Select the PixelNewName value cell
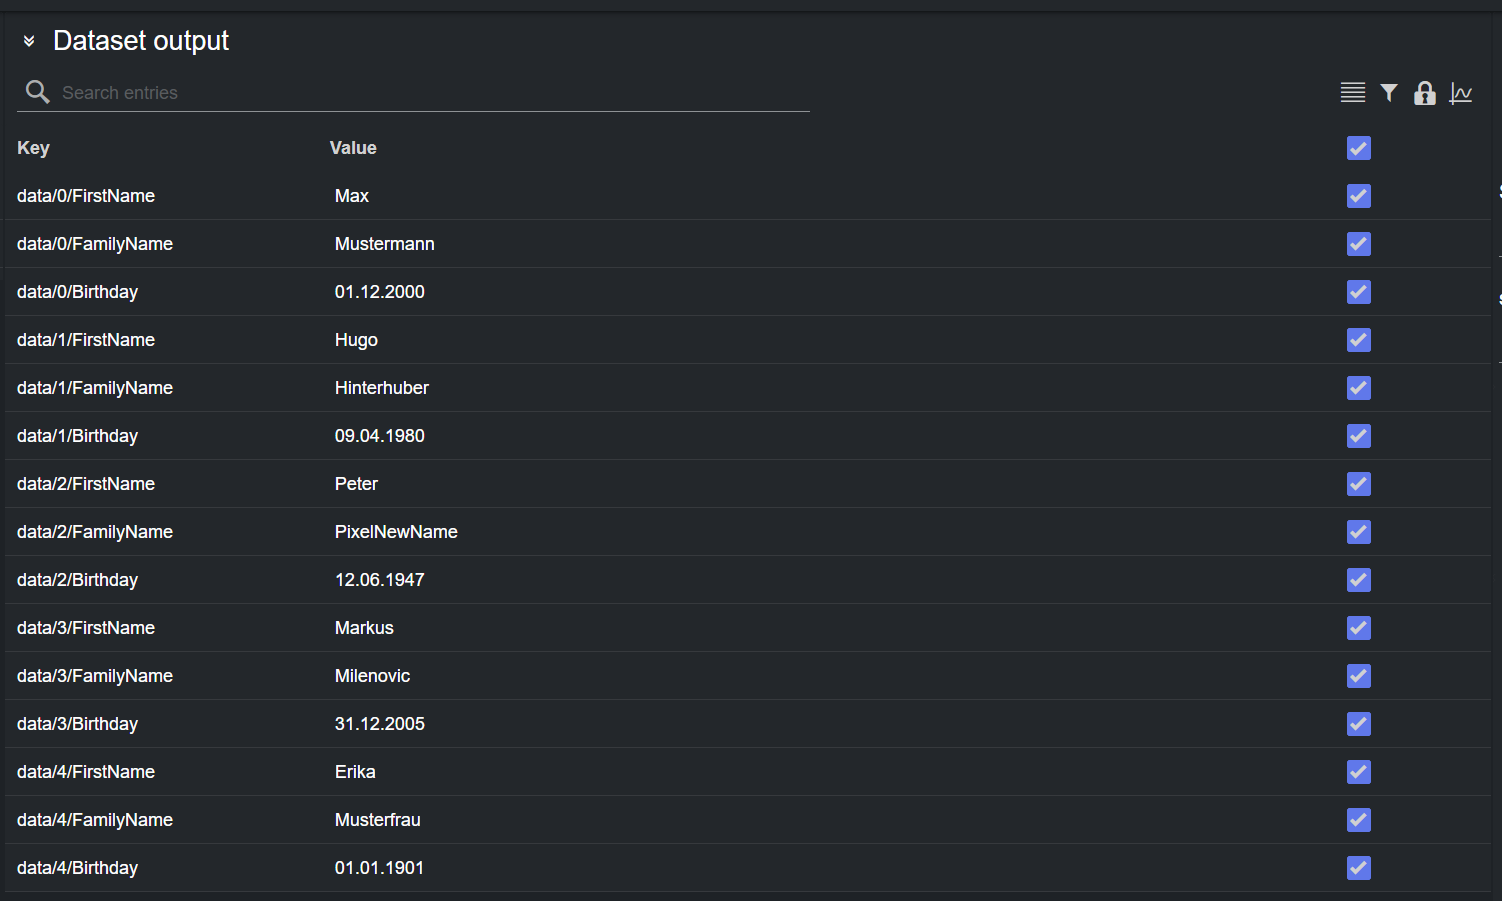1502x901 pixels. pyautogui.click(x=396, y=532)
